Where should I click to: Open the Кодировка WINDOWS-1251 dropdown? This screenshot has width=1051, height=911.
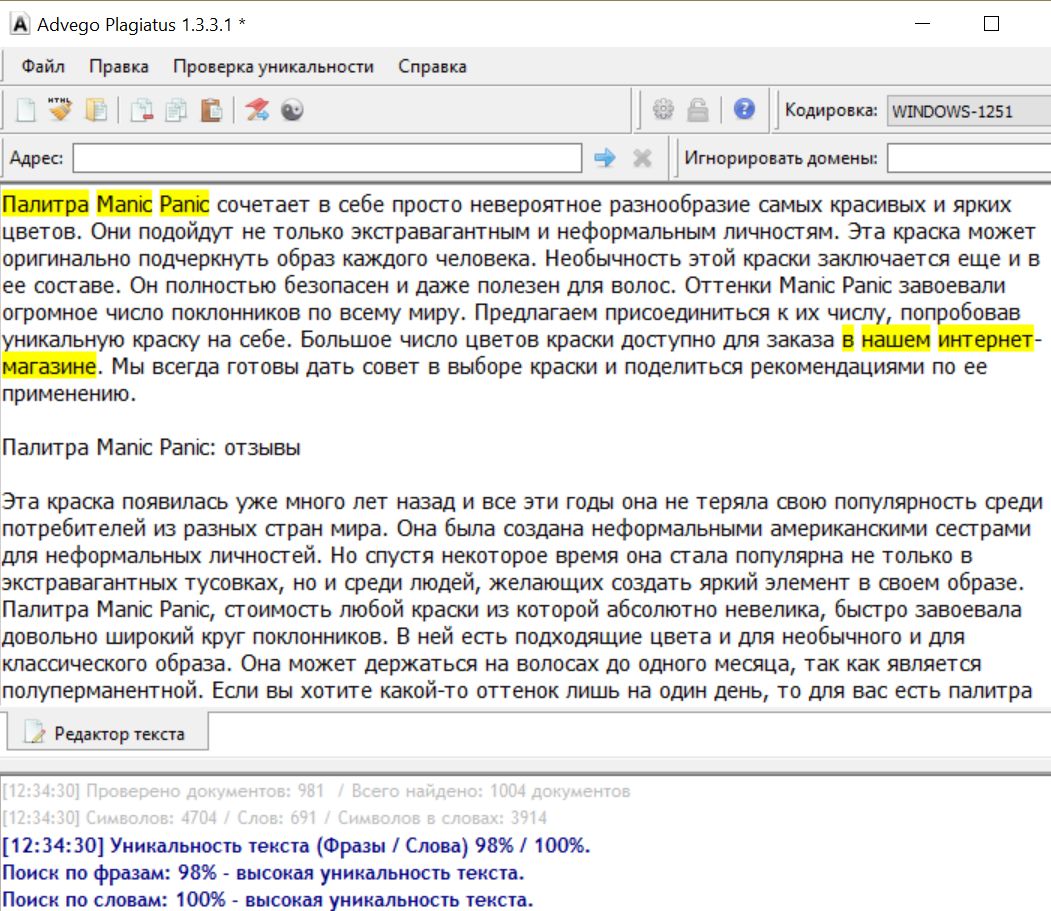click(969, 111)
